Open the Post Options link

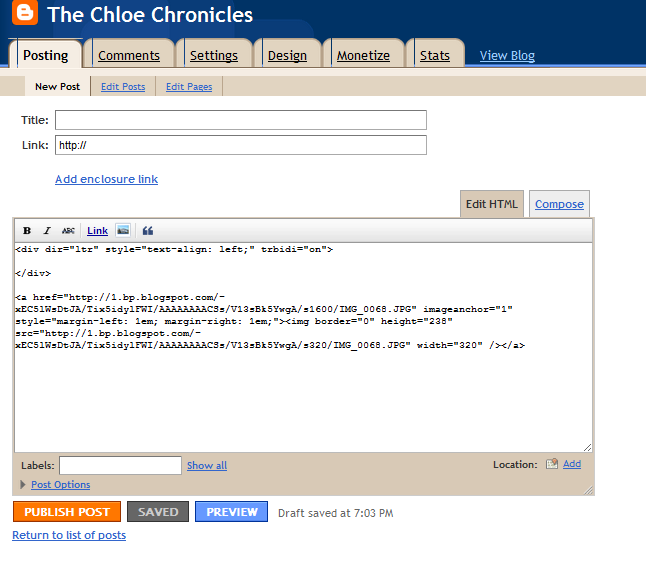[61, 485]
